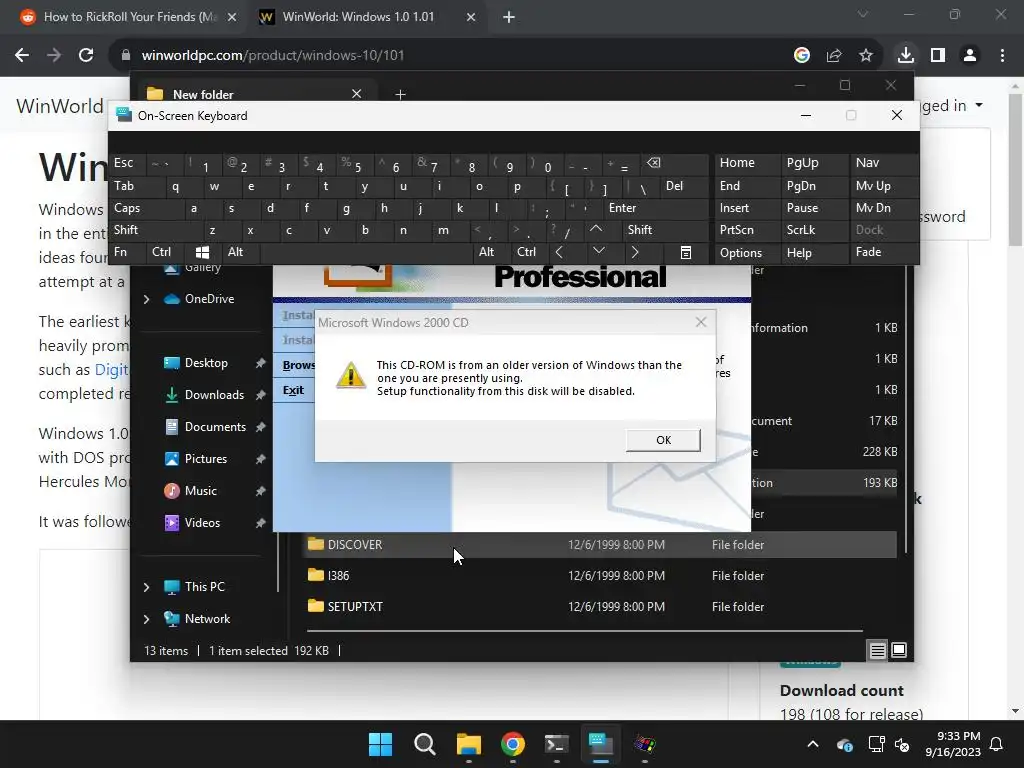The height and width of the screenshot is (768, 1024).
Task: Show hidden system tray icons
Action: (x=813, y=744)
